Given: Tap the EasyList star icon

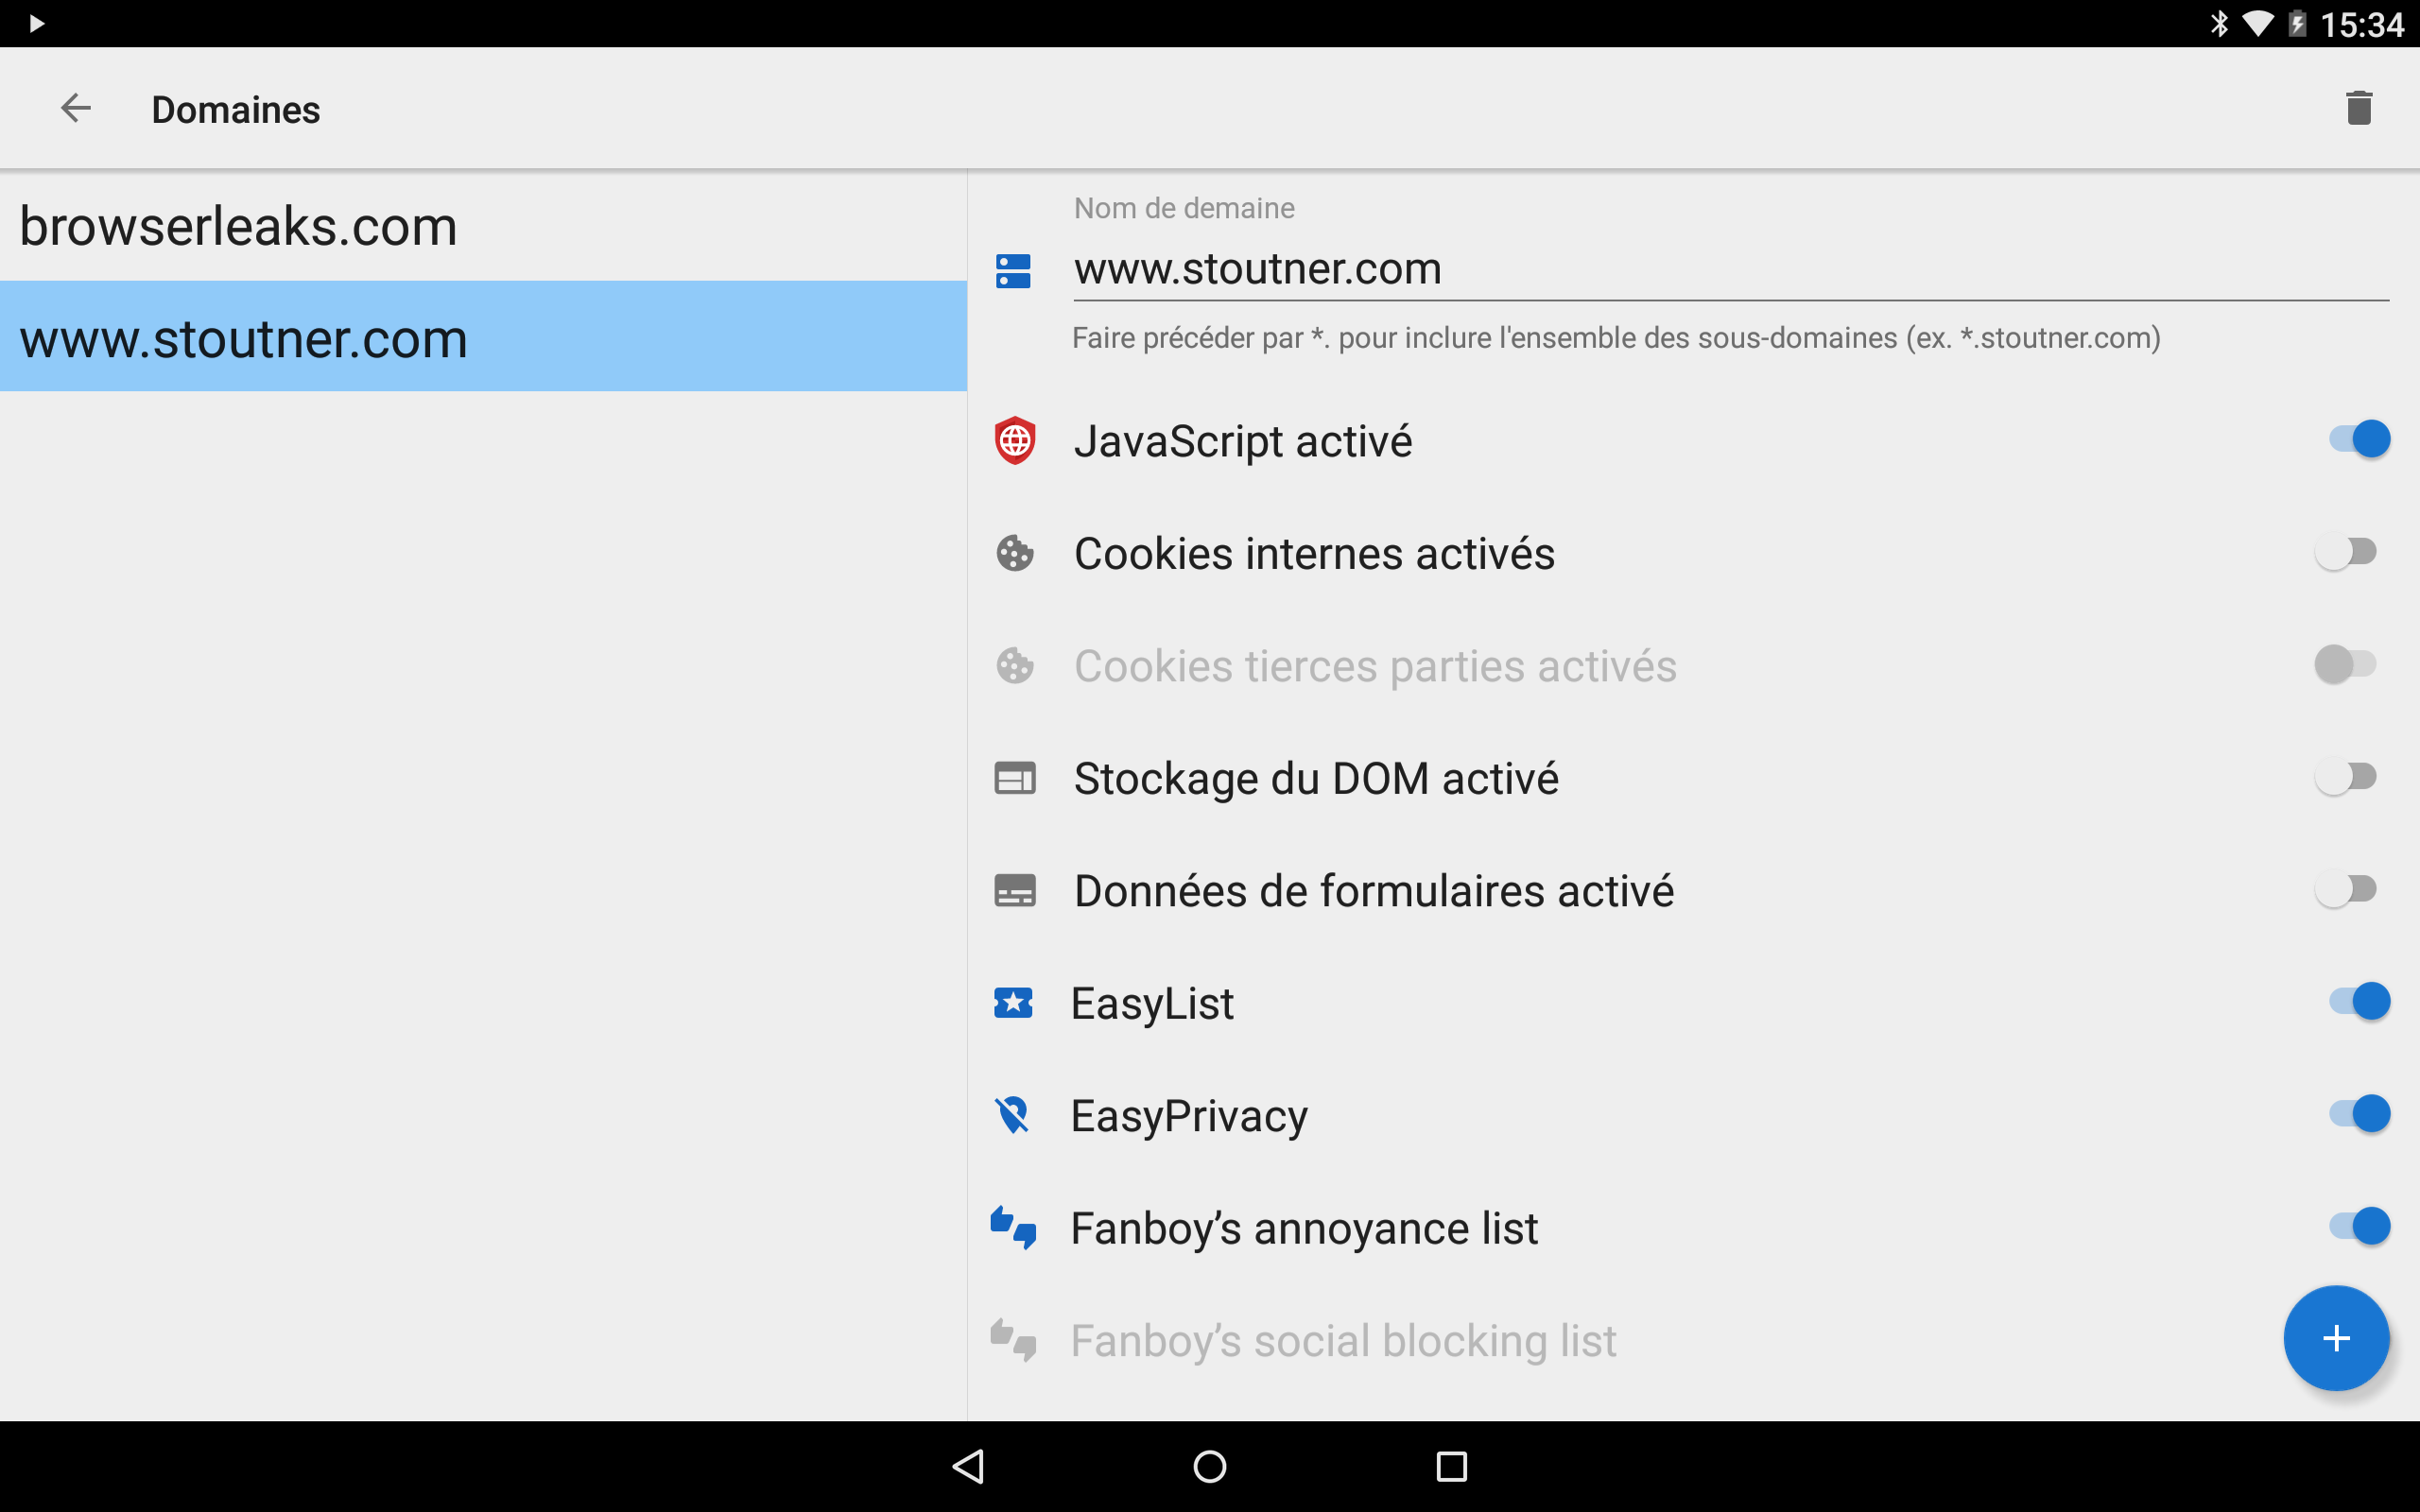Looking at the screenshot, I should click(1013, 1002).
